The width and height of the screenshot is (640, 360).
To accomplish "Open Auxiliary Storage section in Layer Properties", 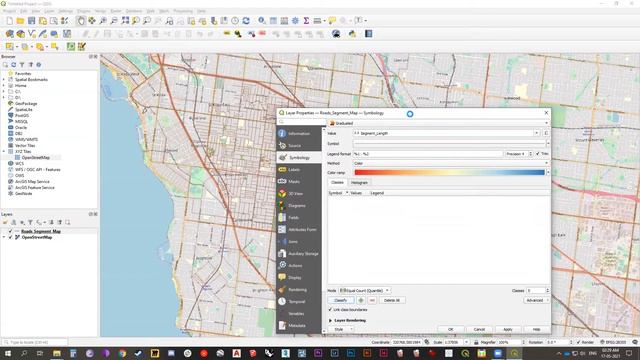I will (x=299, y=253).
